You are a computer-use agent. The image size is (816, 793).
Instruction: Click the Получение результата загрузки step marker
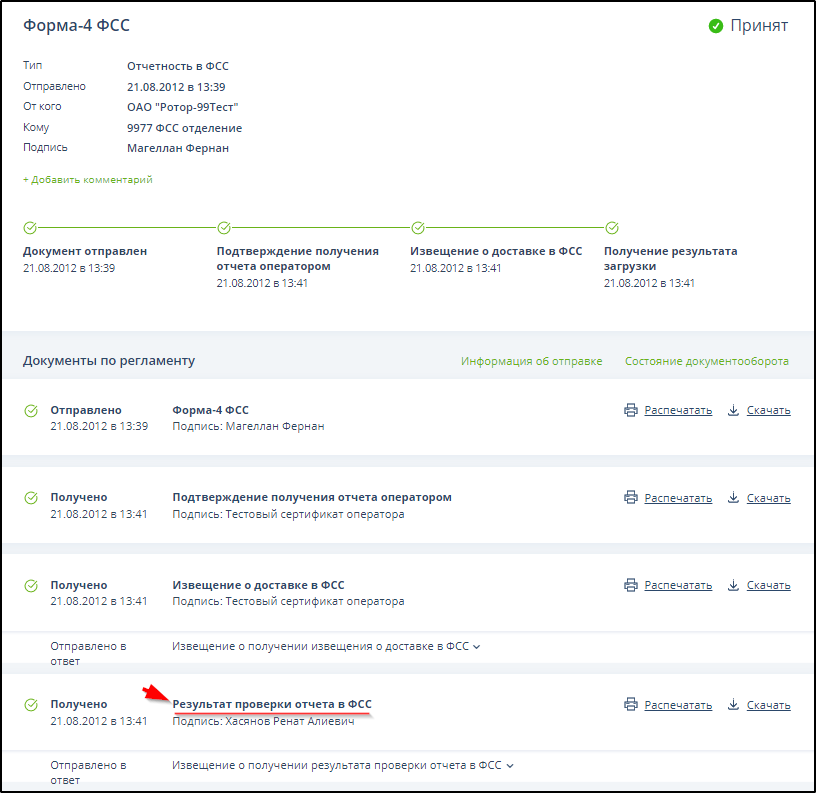click(612, 227)
